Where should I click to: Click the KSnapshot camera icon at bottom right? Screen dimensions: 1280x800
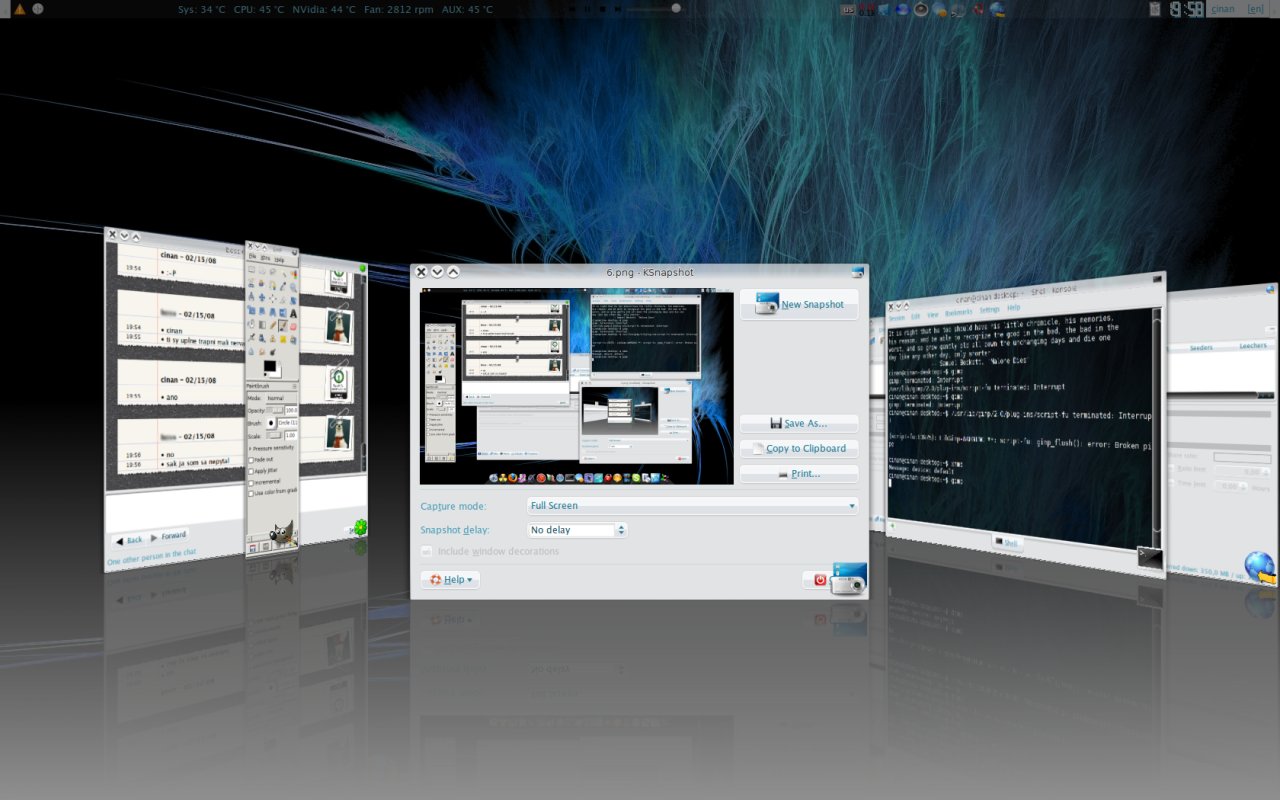pos(848,577)
